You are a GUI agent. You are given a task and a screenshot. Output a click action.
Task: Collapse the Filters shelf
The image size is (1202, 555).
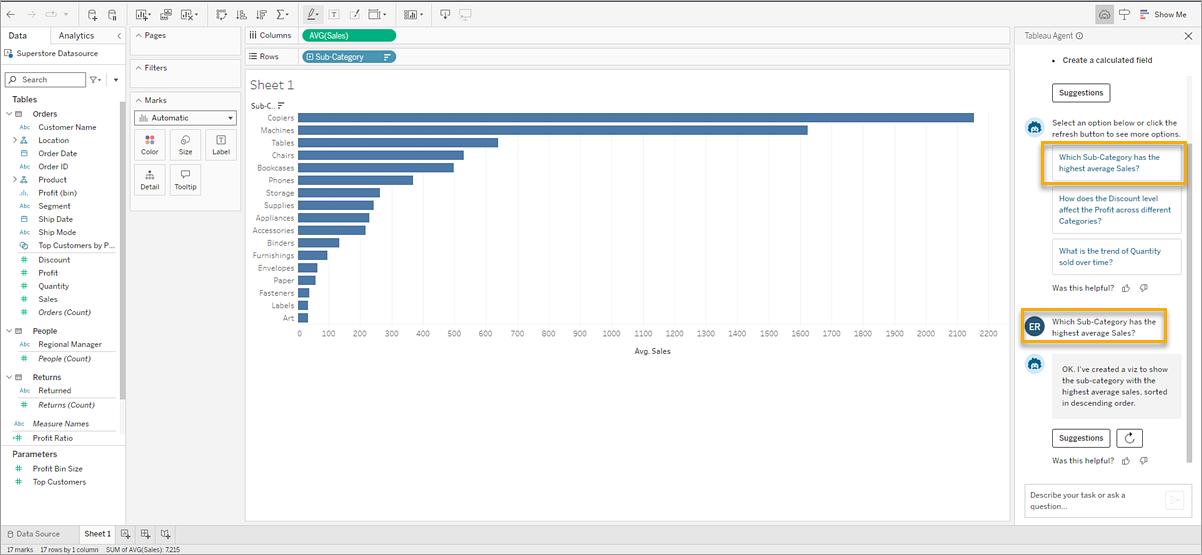pyautogui.click(x=138, y=68)
